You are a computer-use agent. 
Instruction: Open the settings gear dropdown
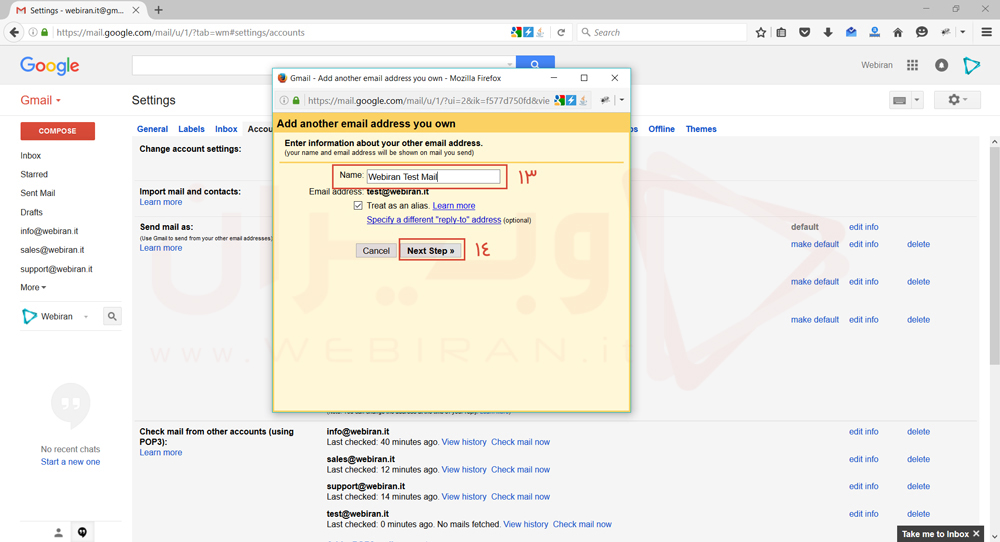957,100
